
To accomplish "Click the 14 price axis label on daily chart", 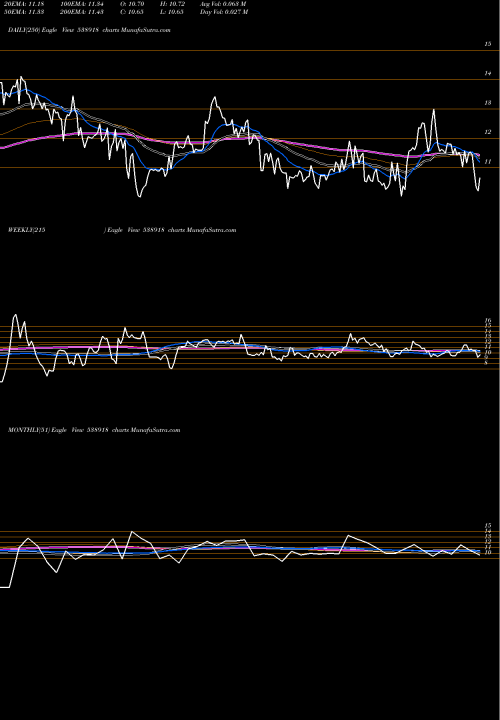I will coord(488,73).
